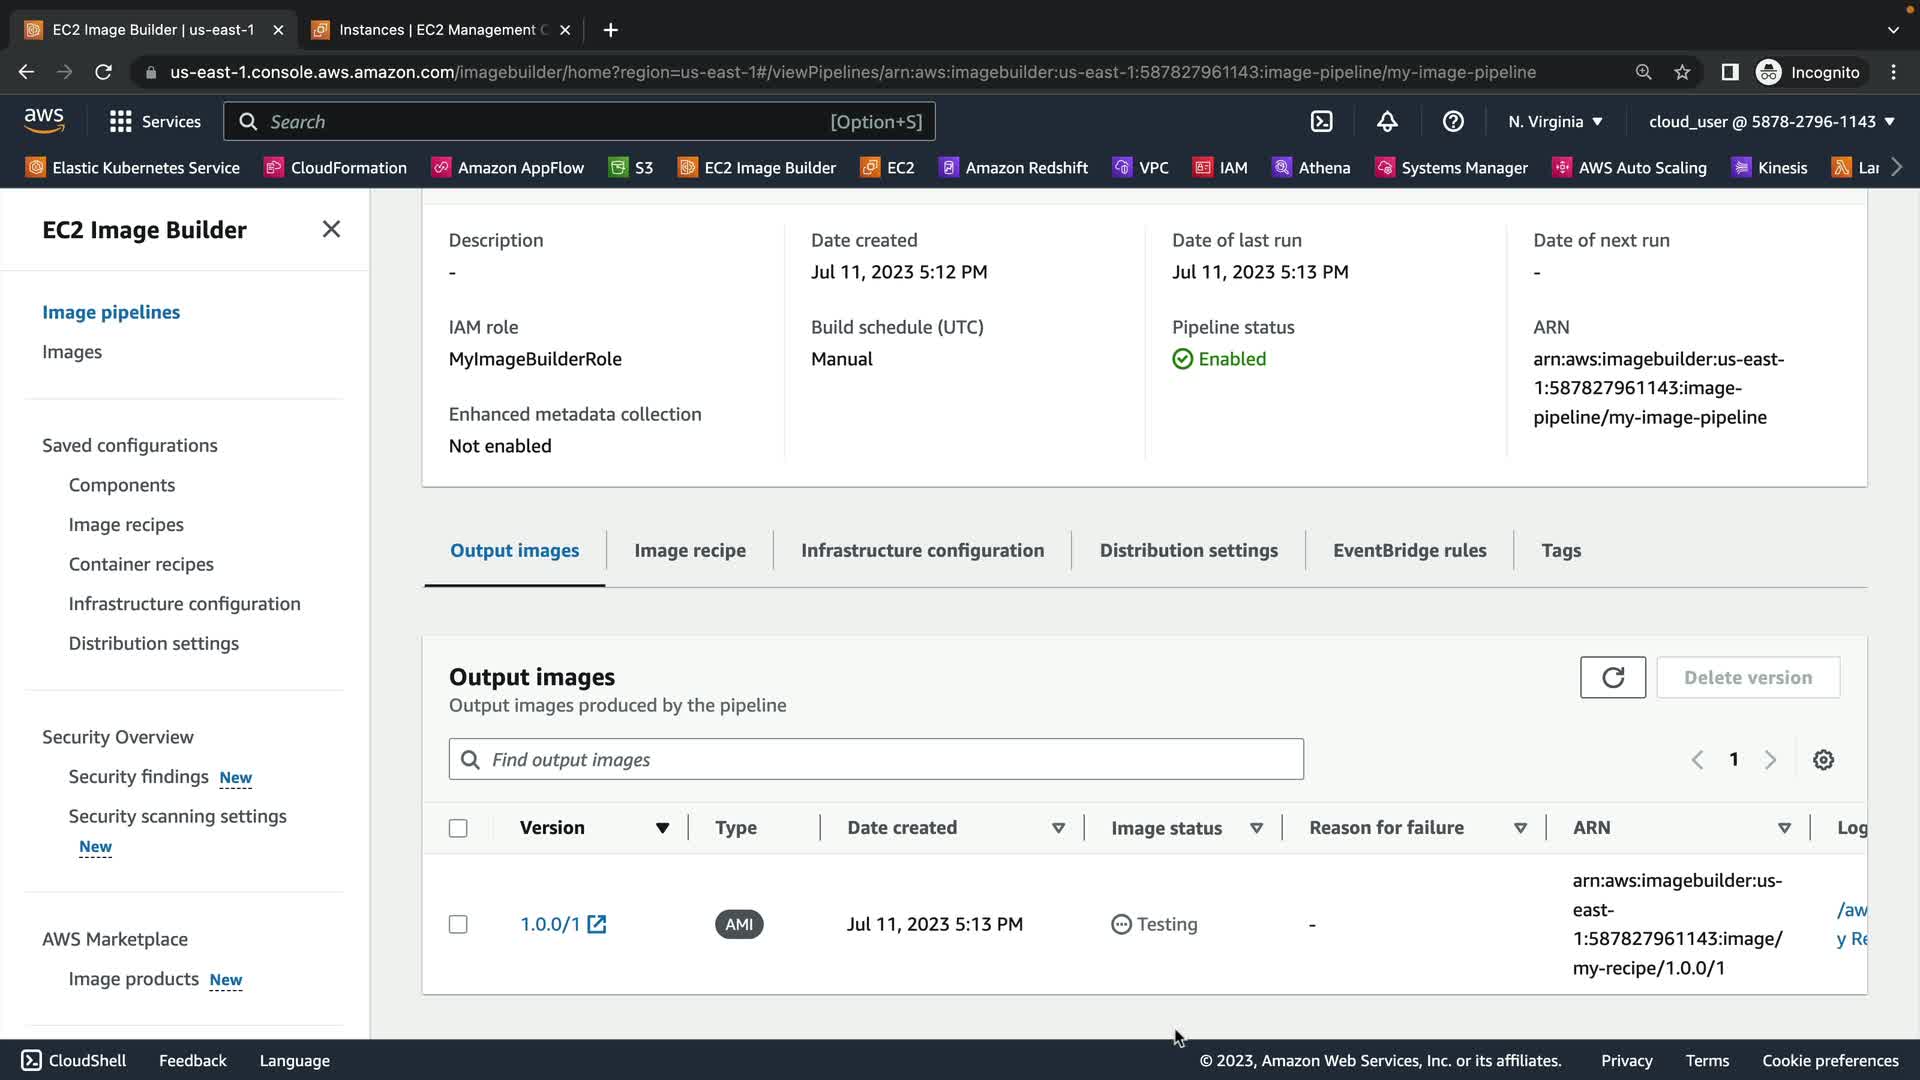Screen dimensions: 1920x1080
Task: Refresh the output images list
Action: tap(1612, 678)
